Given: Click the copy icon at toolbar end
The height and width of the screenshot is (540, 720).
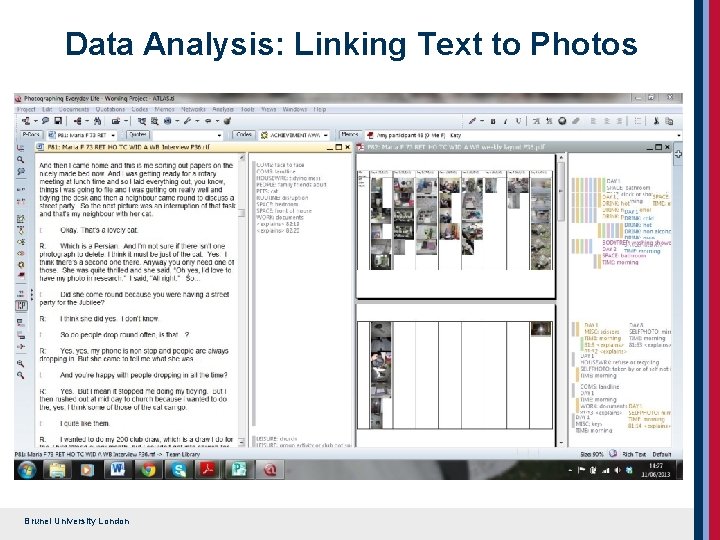Looking at the screenshot, I should tap(669, 121).
